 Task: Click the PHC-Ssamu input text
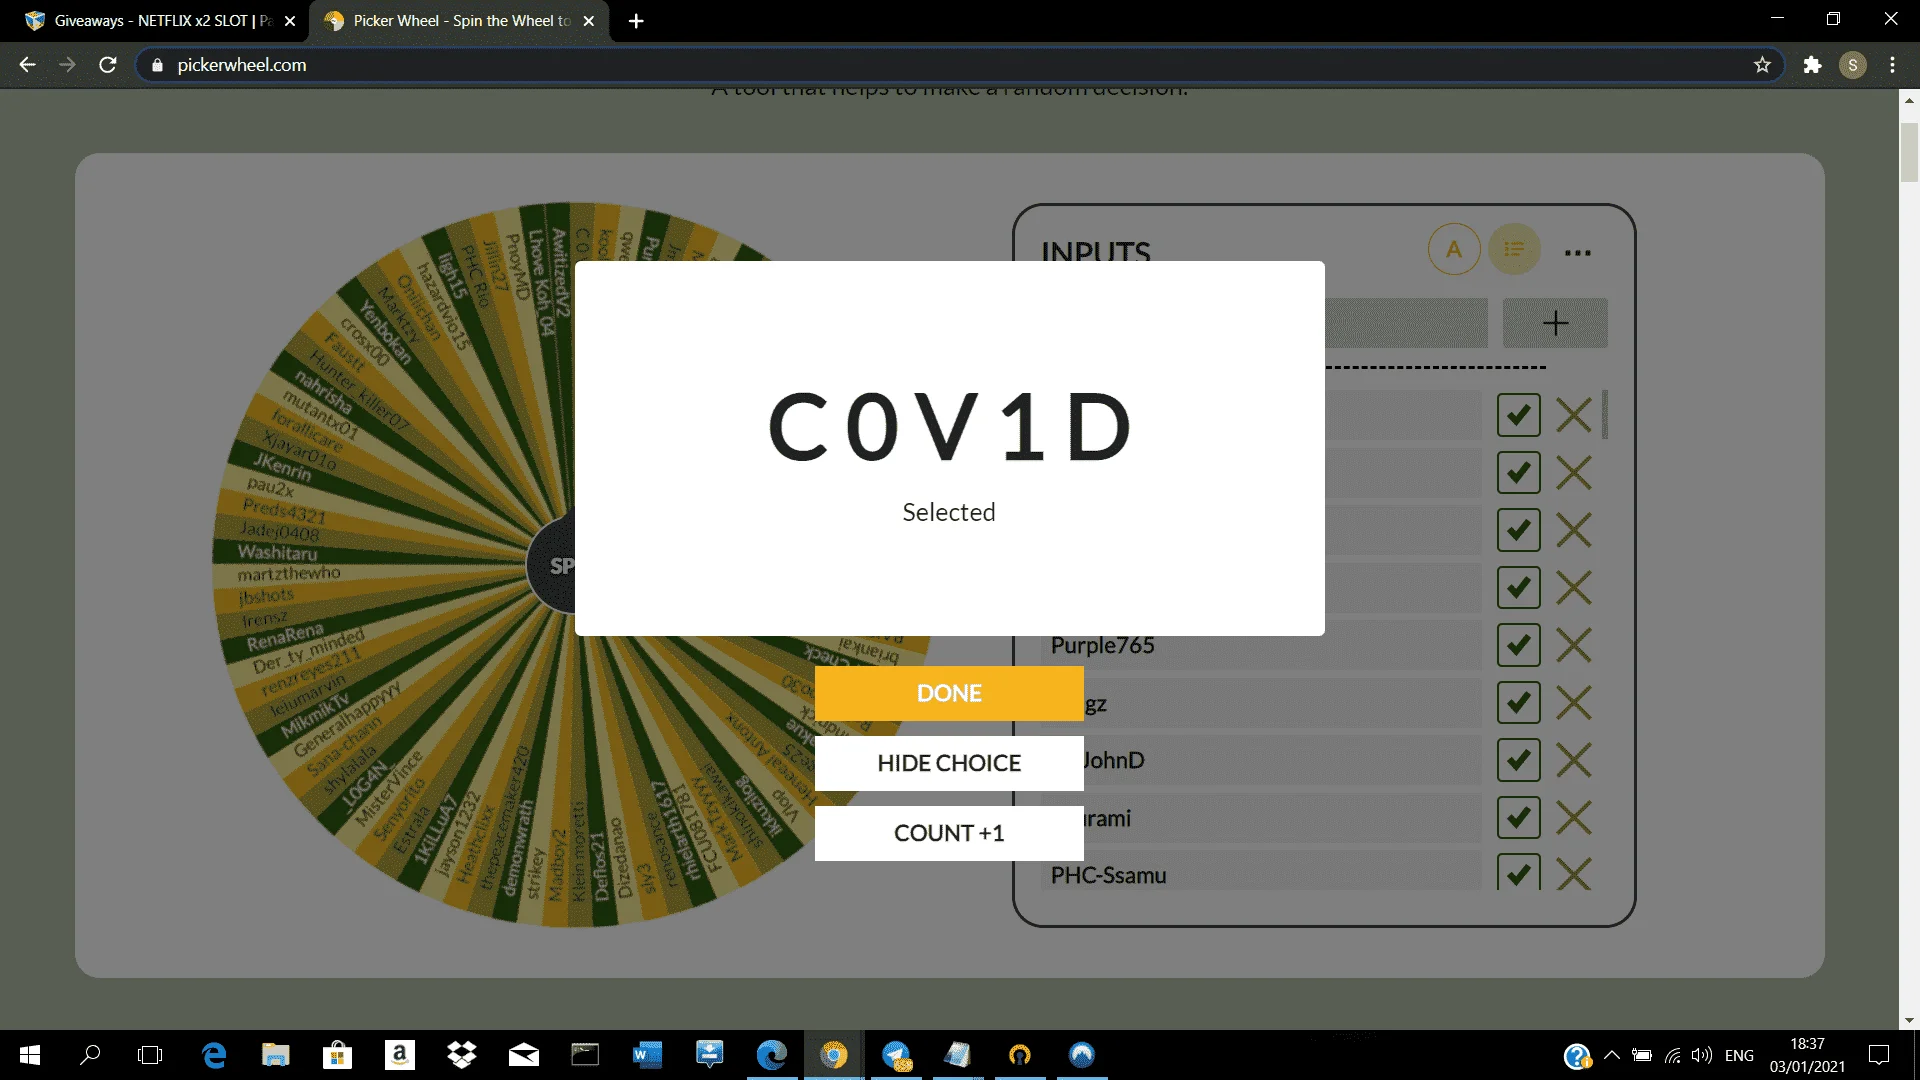pos(1108,875)
